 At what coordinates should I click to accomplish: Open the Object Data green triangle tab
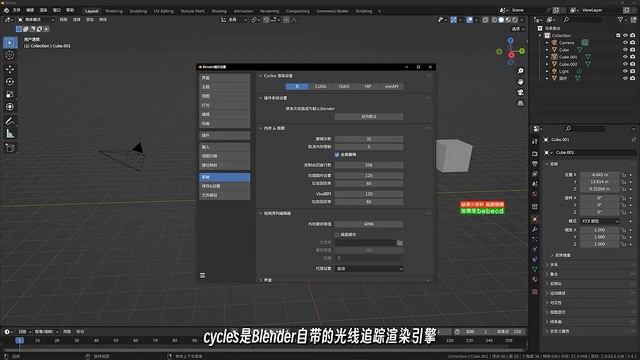pos(535,269)
